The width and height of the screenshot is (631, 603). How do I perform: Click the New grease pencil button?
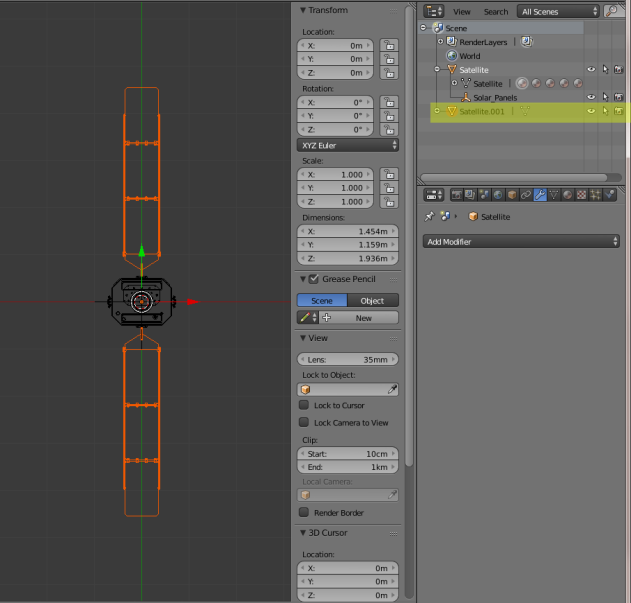[x=363, y=317]
